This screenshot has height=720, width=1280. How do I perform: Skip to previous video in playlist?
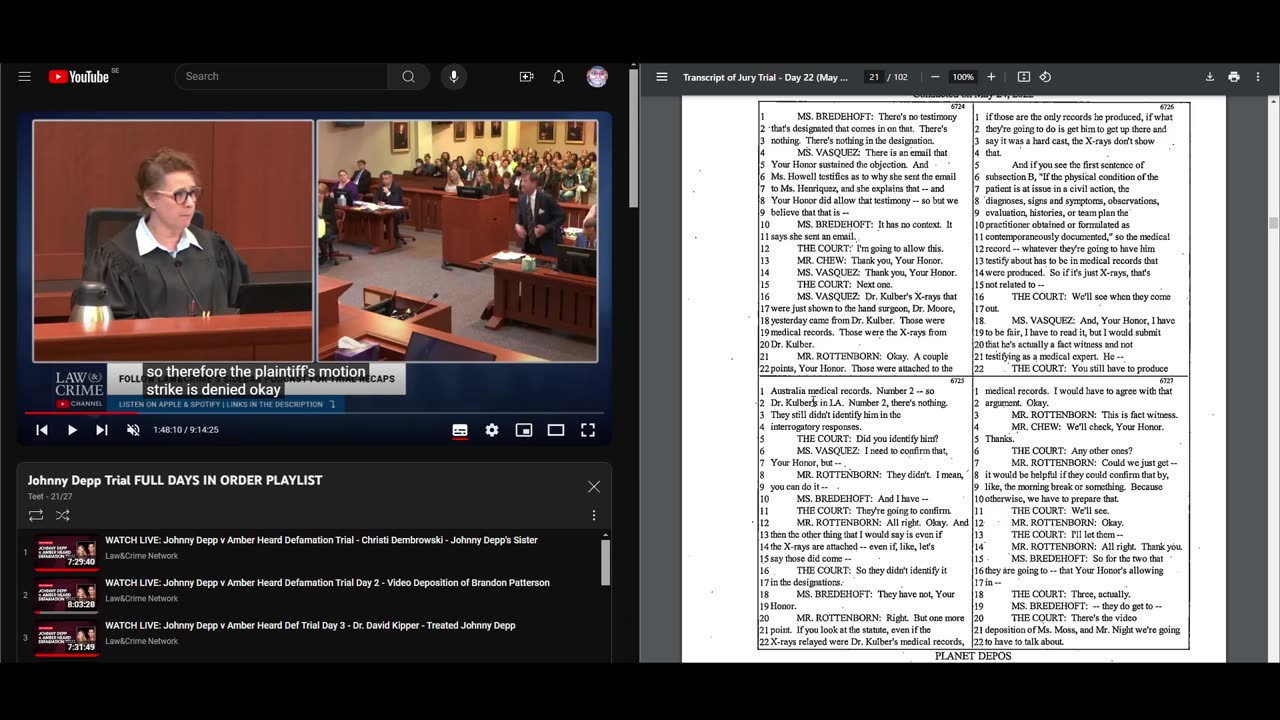coord(42,430)
